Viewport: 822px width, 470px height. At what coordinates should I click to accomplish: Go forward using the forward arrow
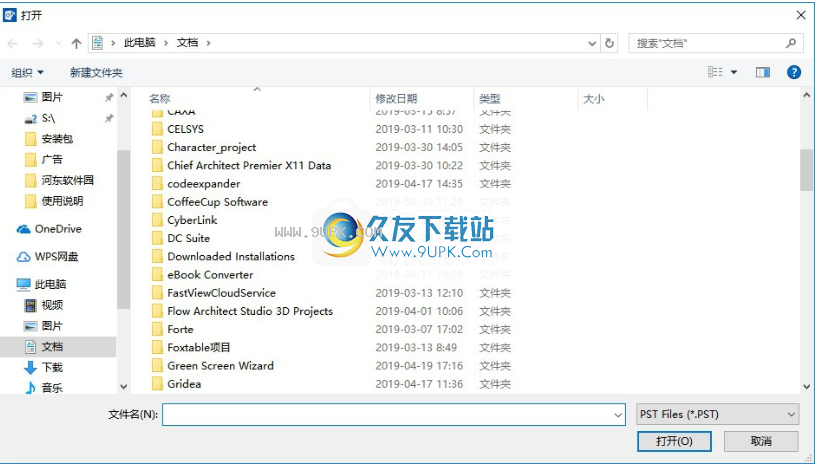(x=38, y=43)
